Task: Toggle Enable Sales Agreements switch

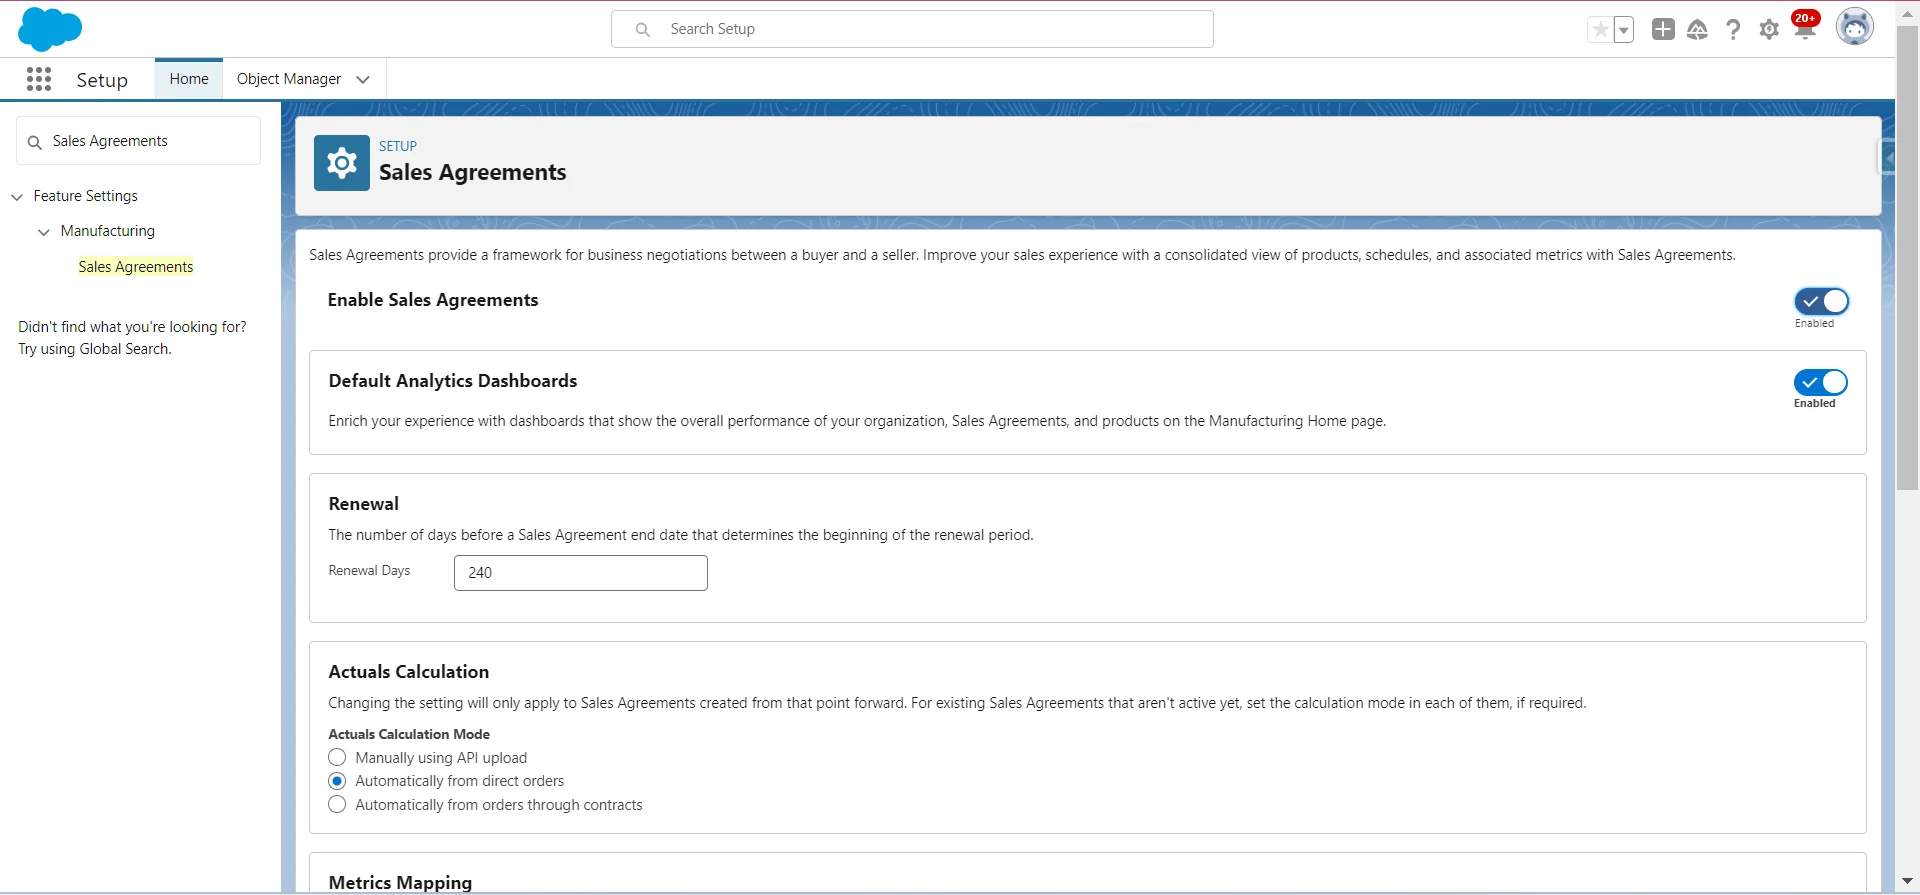Action: (x=1822, y=301)
